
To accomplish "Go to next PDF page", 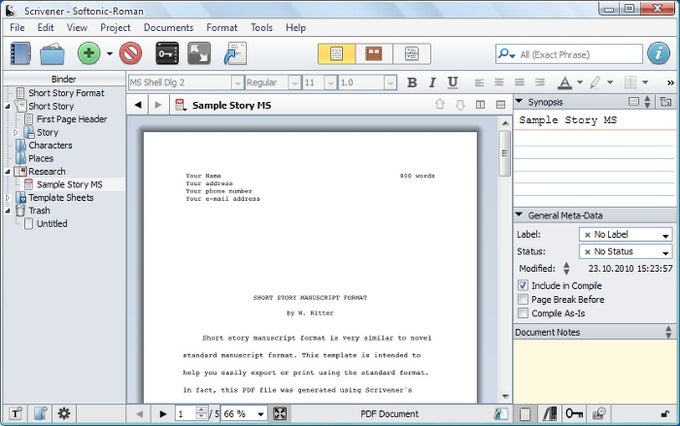I will tap(163, 414).
